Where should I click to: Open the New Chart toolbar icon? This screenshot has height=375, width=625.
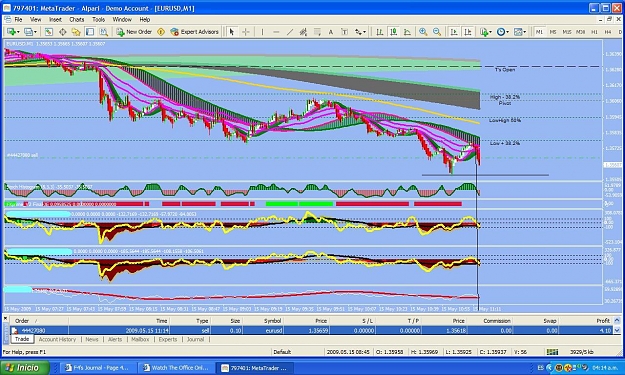point(11,32)
